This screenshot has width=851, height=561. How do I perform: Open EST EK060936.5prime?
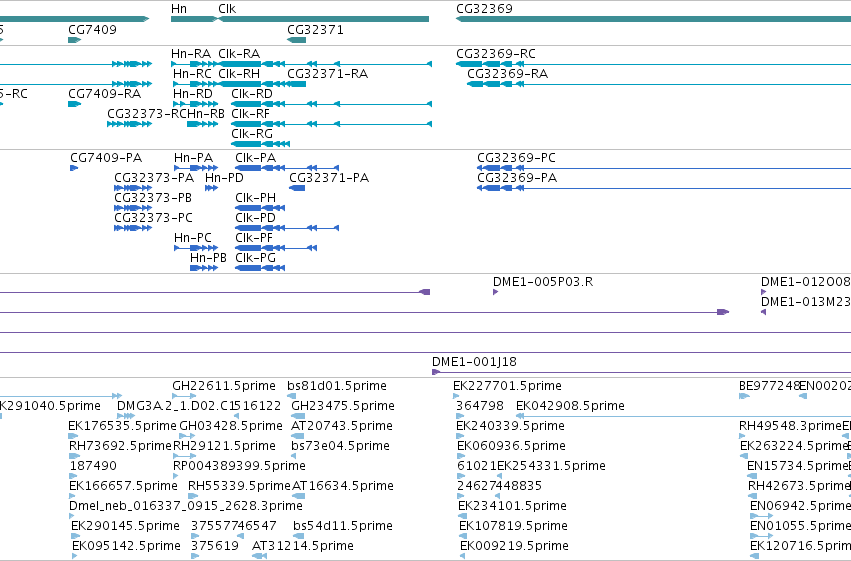pyautogui.click(x=511, y=447)
